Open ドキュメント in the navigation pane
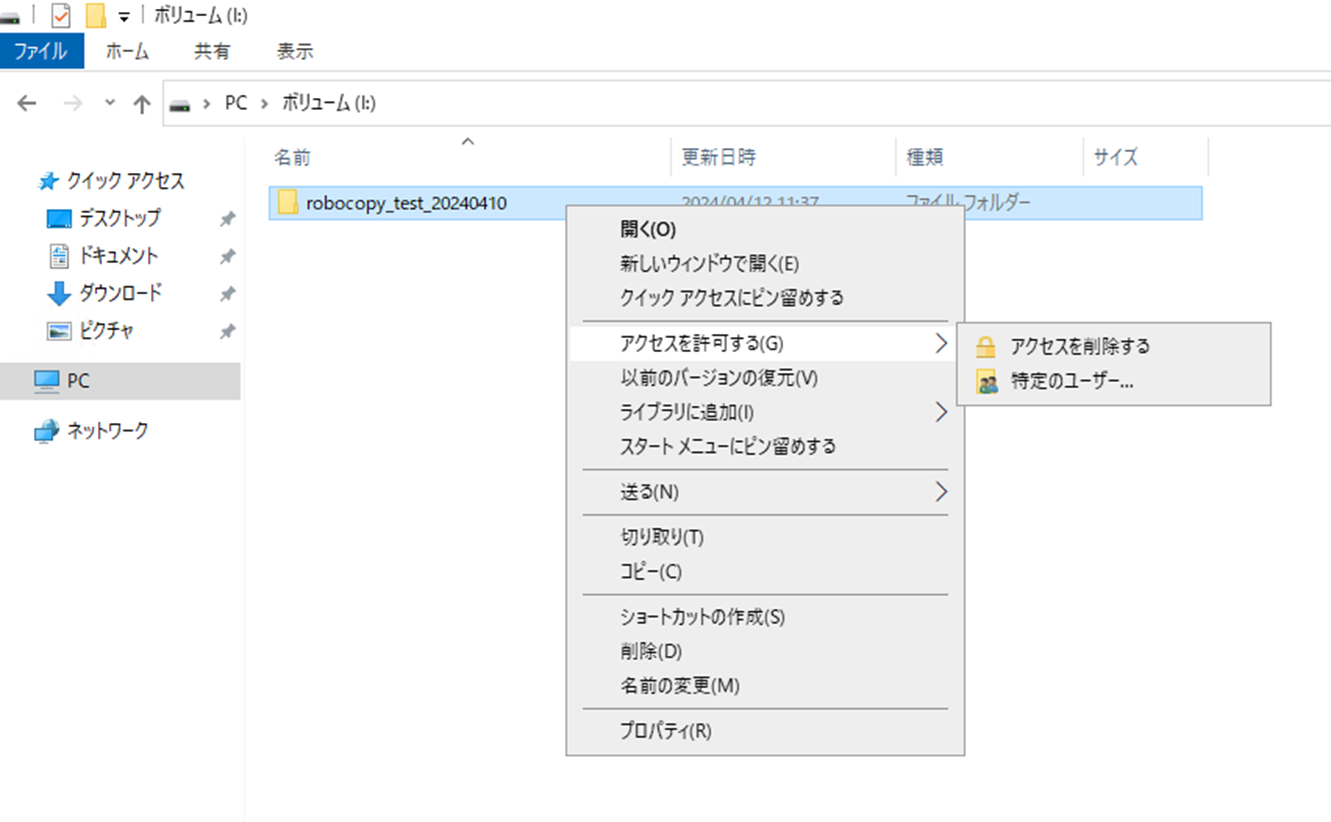Screen dimensions: 1331x822 click(119, 256)
